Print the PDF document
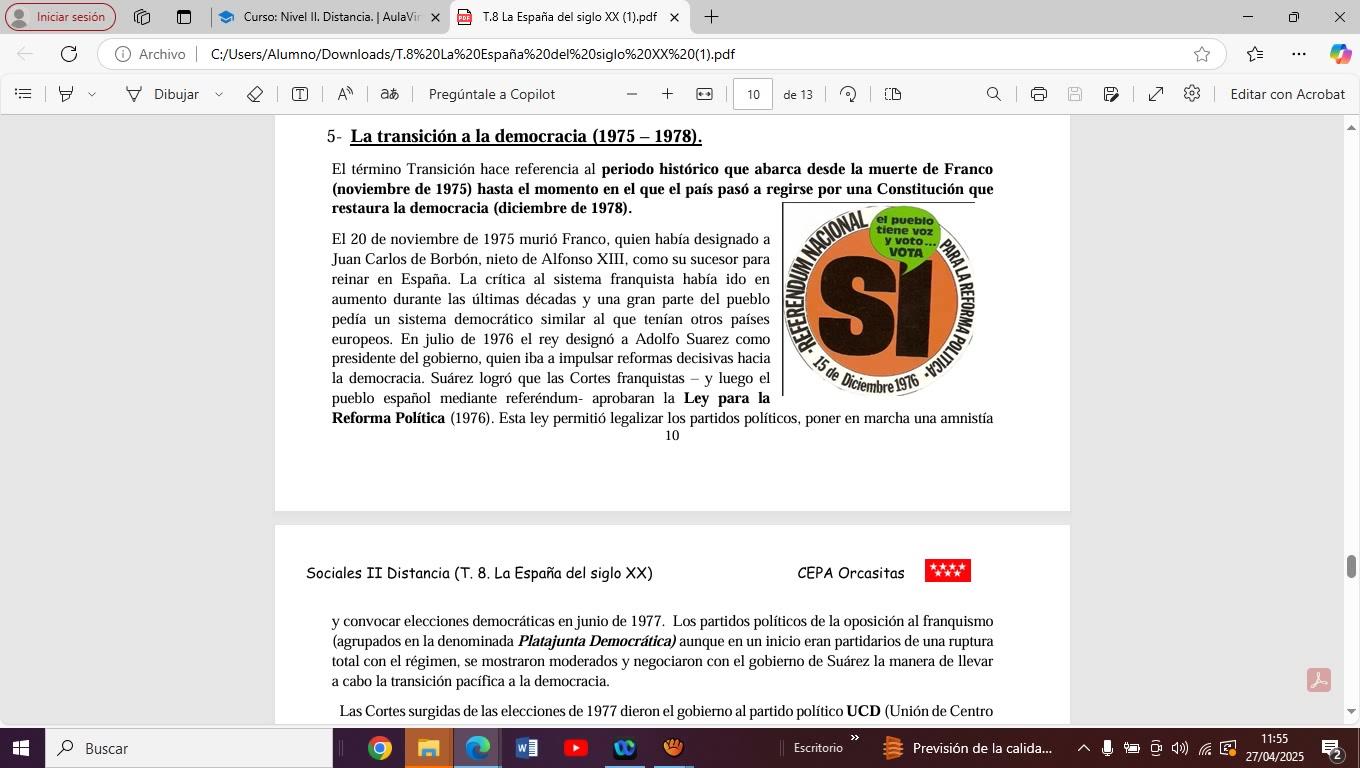 pyautogui.click(x=1039, y=94)
